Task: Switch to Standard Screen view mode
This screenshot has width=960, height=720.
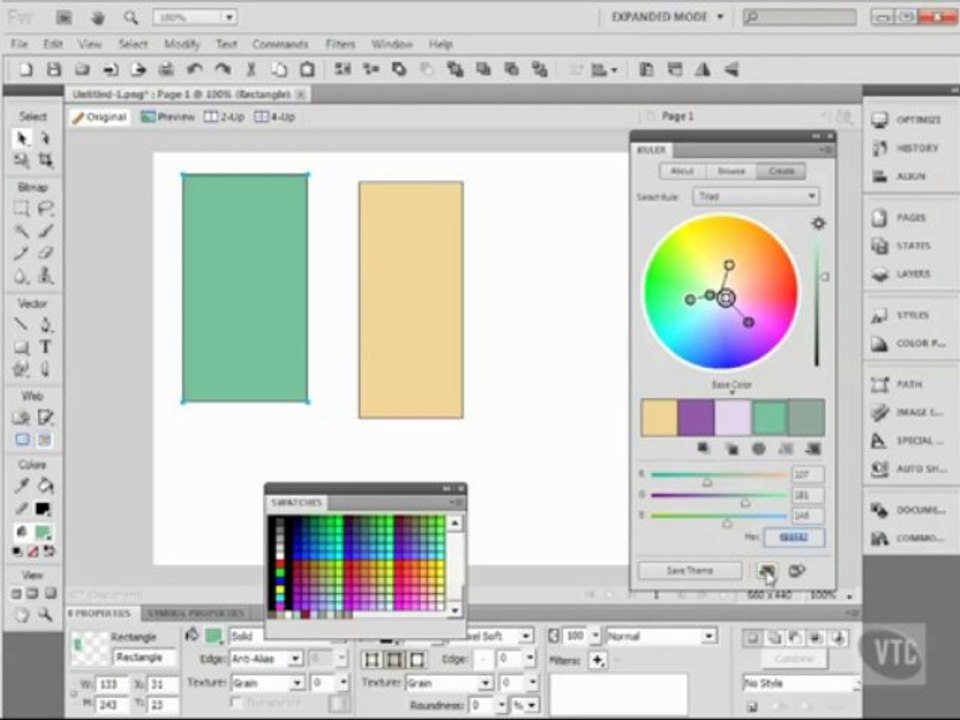Action: tap(17, 593)
